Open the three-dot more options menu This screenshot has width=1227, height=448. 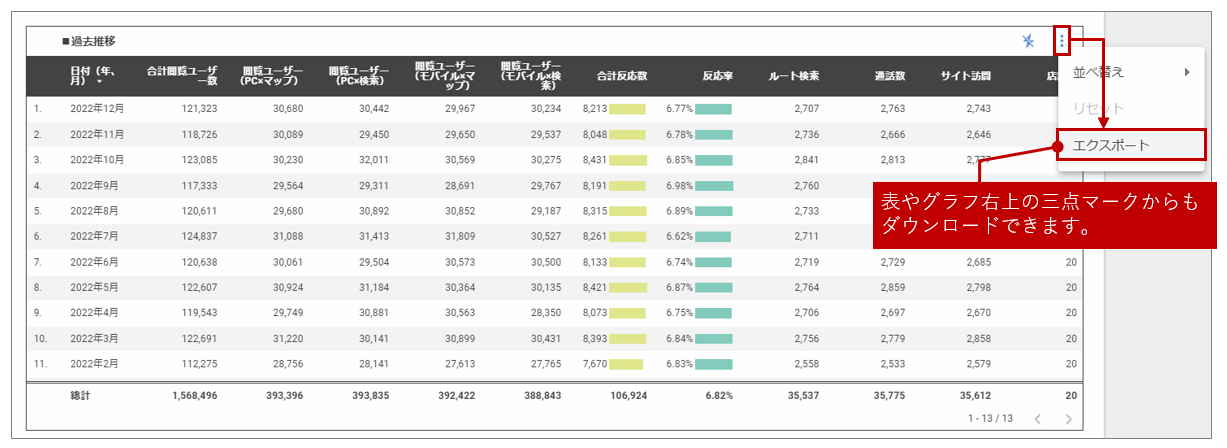[x=1062, y=41]
